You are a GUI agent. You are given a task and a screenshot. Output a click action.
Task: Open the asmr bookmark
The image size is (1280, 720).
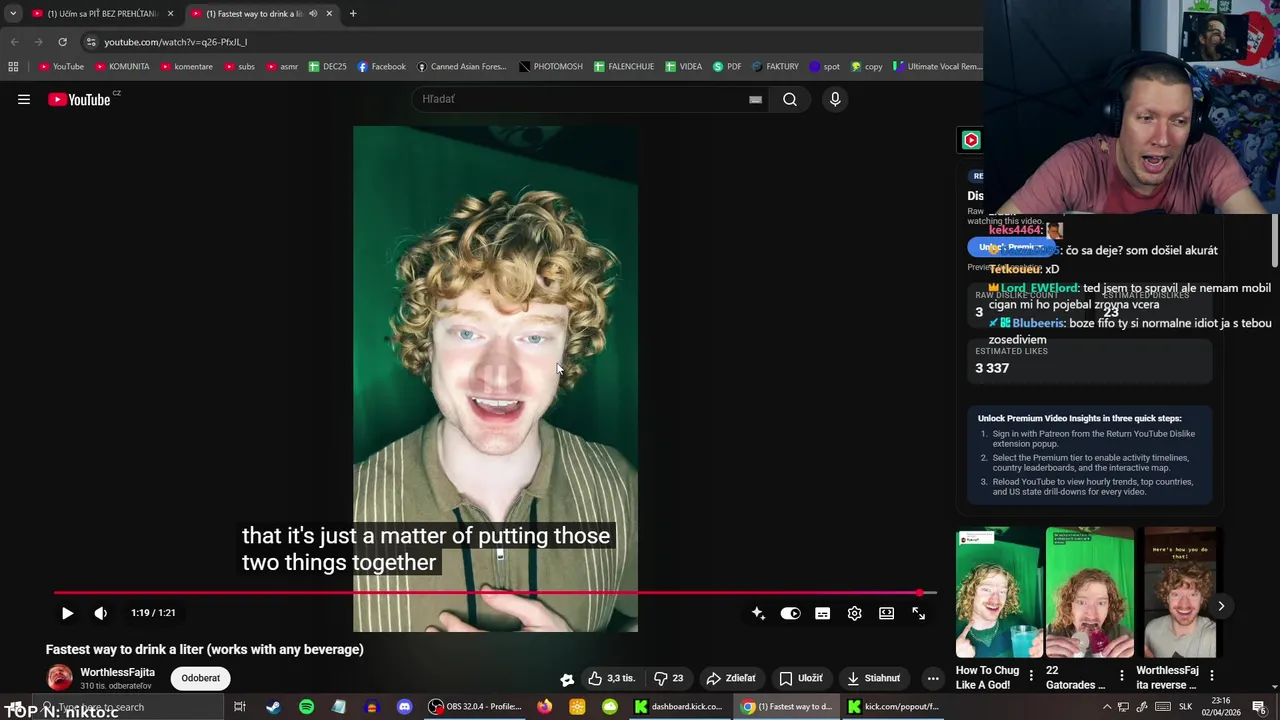tap(282, 67)
